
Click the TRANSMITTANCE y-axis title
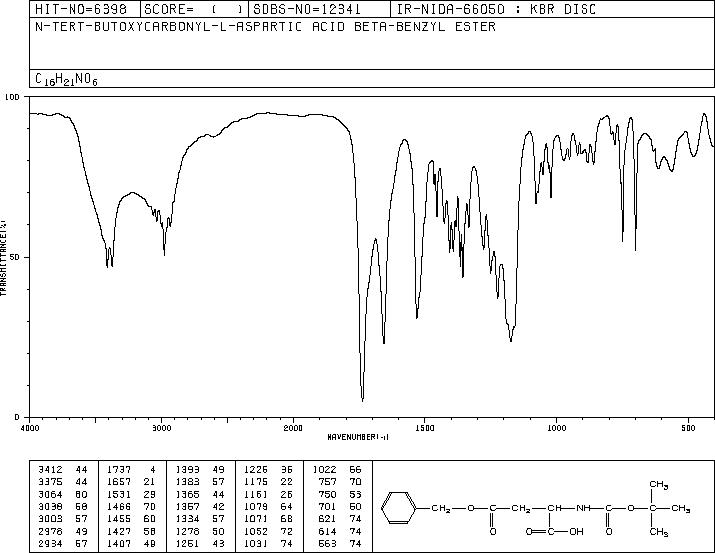pos(3,258)
